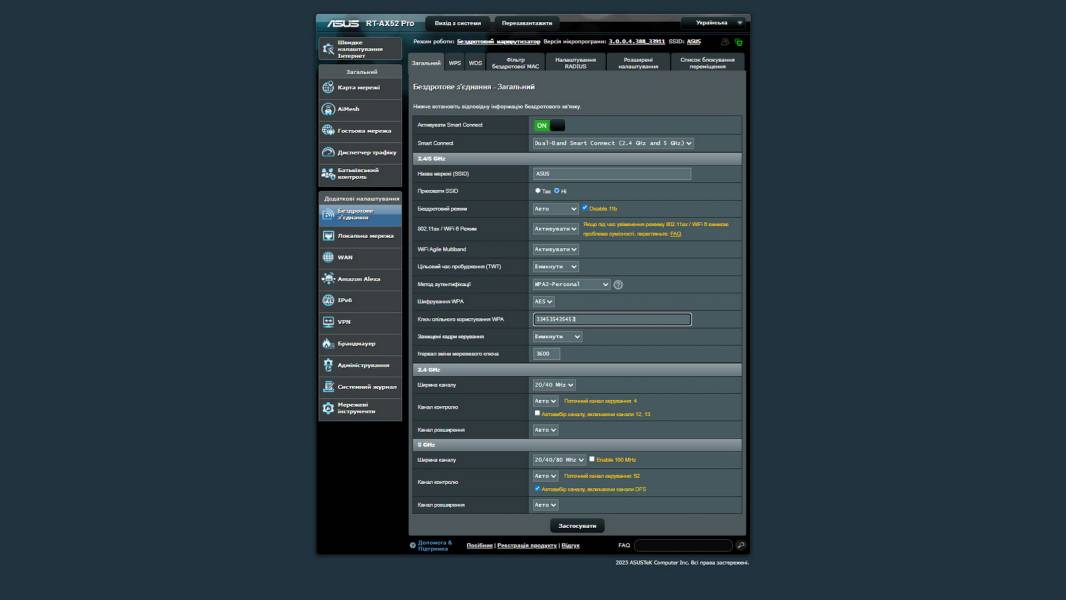Open the Брандмауер firewall icon

coord(328,343)
